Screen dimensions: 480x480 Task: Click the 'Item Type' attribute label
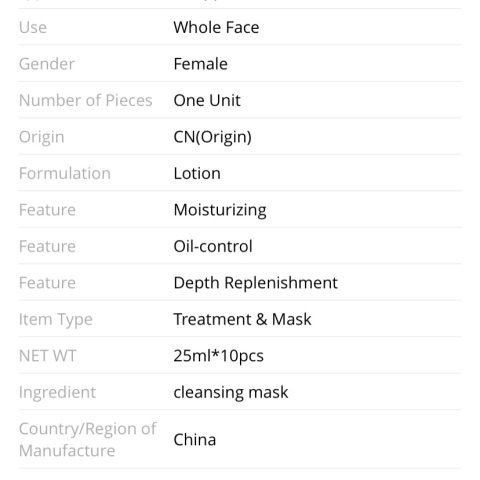click(56, 320)
